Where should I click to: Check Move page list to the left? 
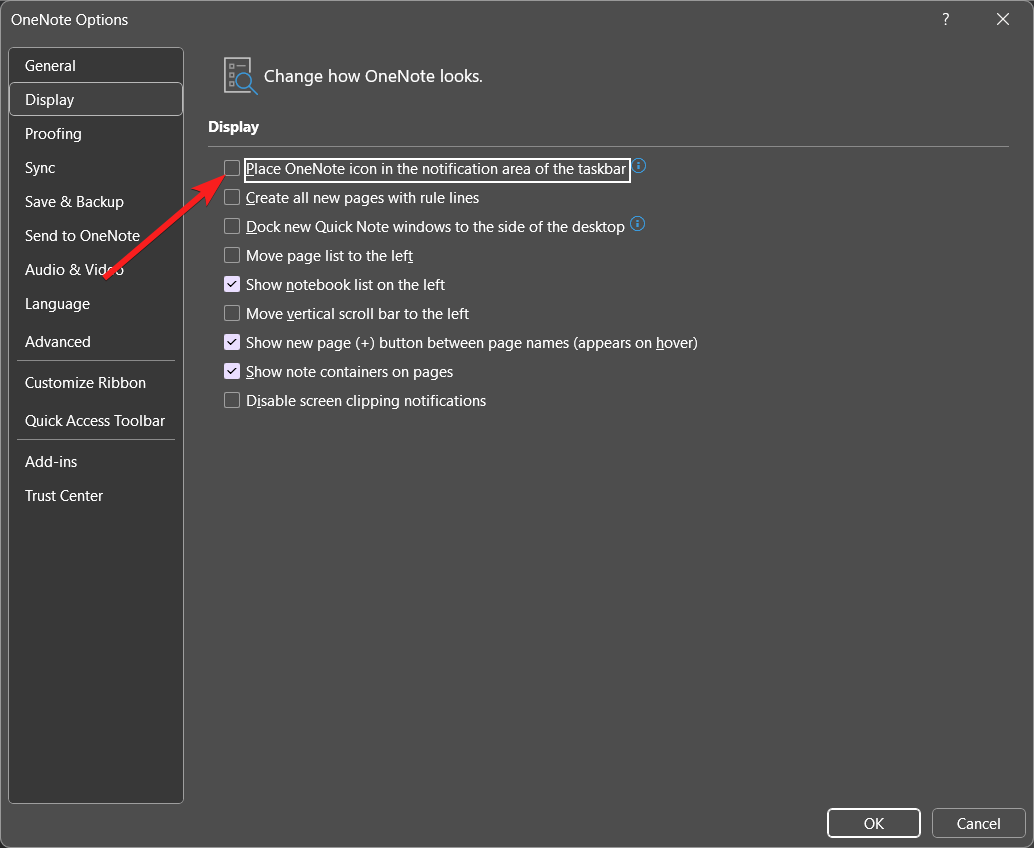[232, 255]
